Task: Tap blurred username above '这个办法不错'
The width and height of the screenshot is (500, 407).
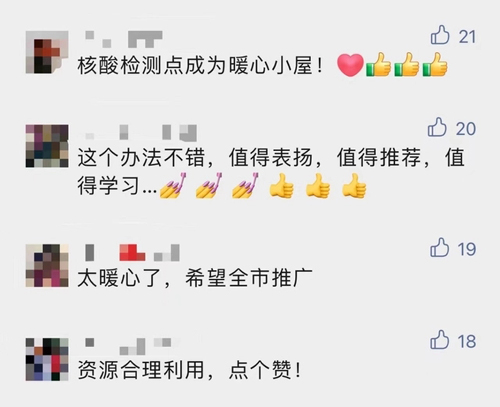Action: 141,132
